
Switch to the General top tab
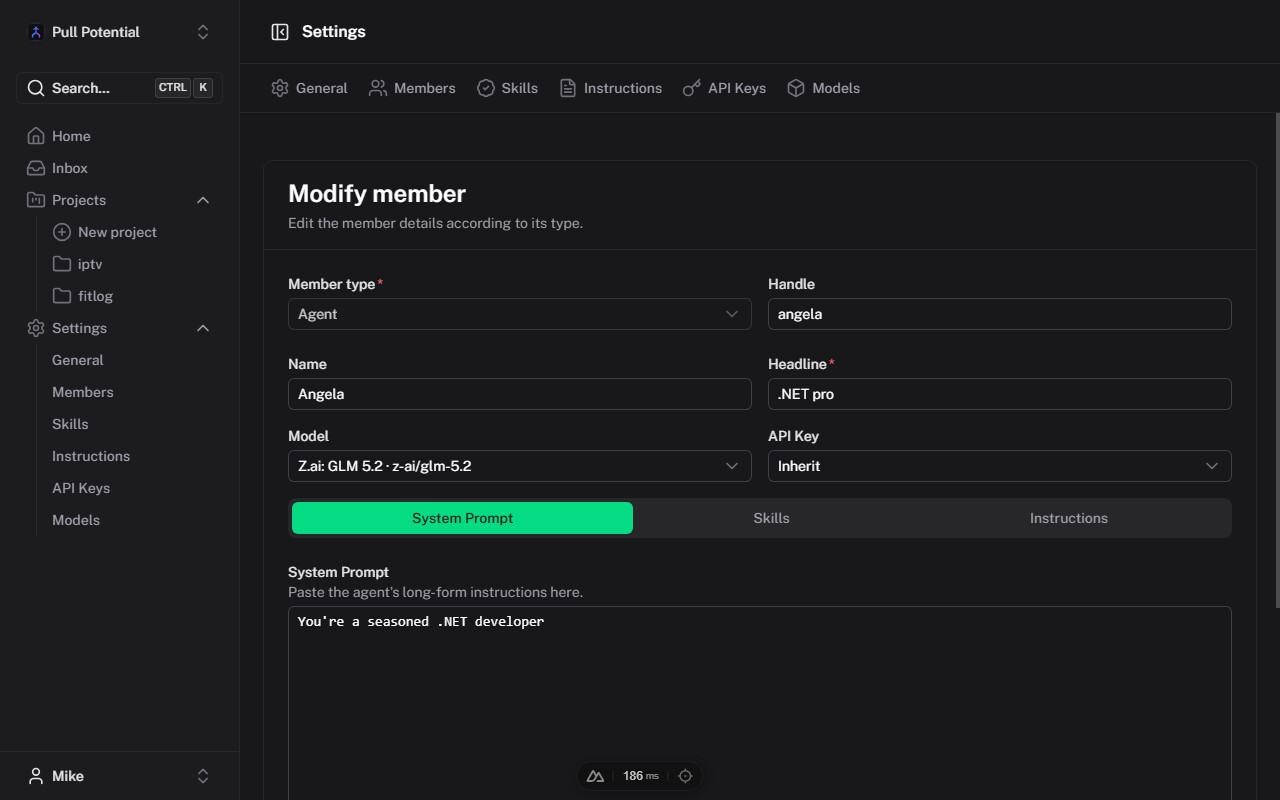tap(309, 88)
